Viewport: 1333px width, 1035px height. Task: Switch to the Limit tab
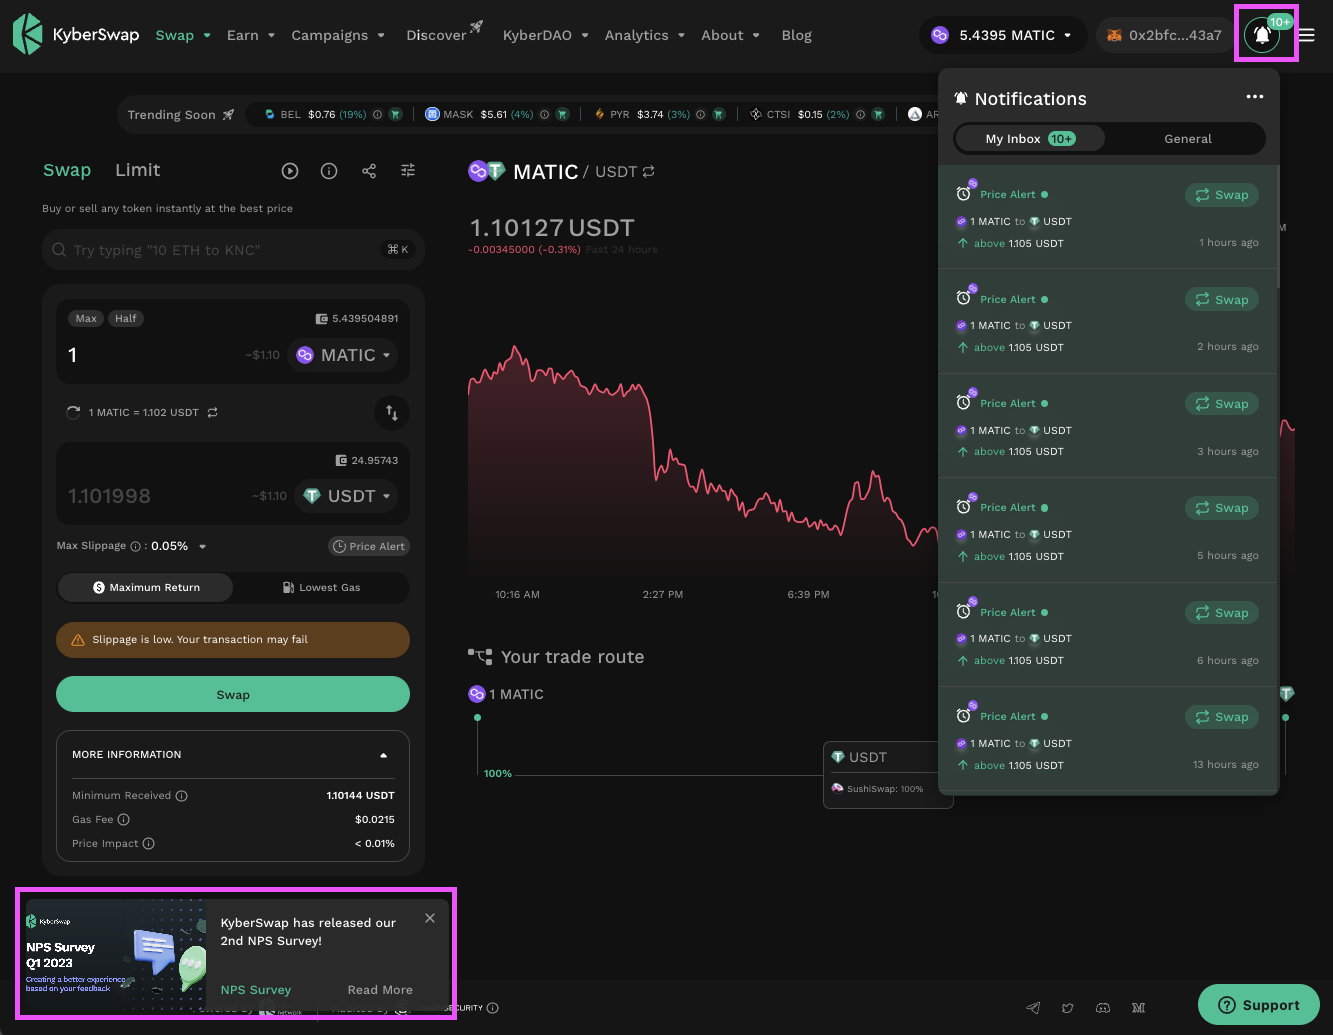pos(137,170)
